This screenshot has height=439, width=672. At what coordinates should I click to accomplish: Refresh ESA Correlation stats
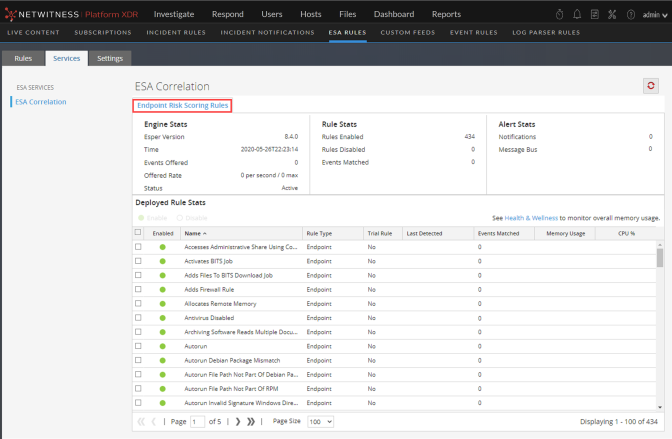(651, 87)
